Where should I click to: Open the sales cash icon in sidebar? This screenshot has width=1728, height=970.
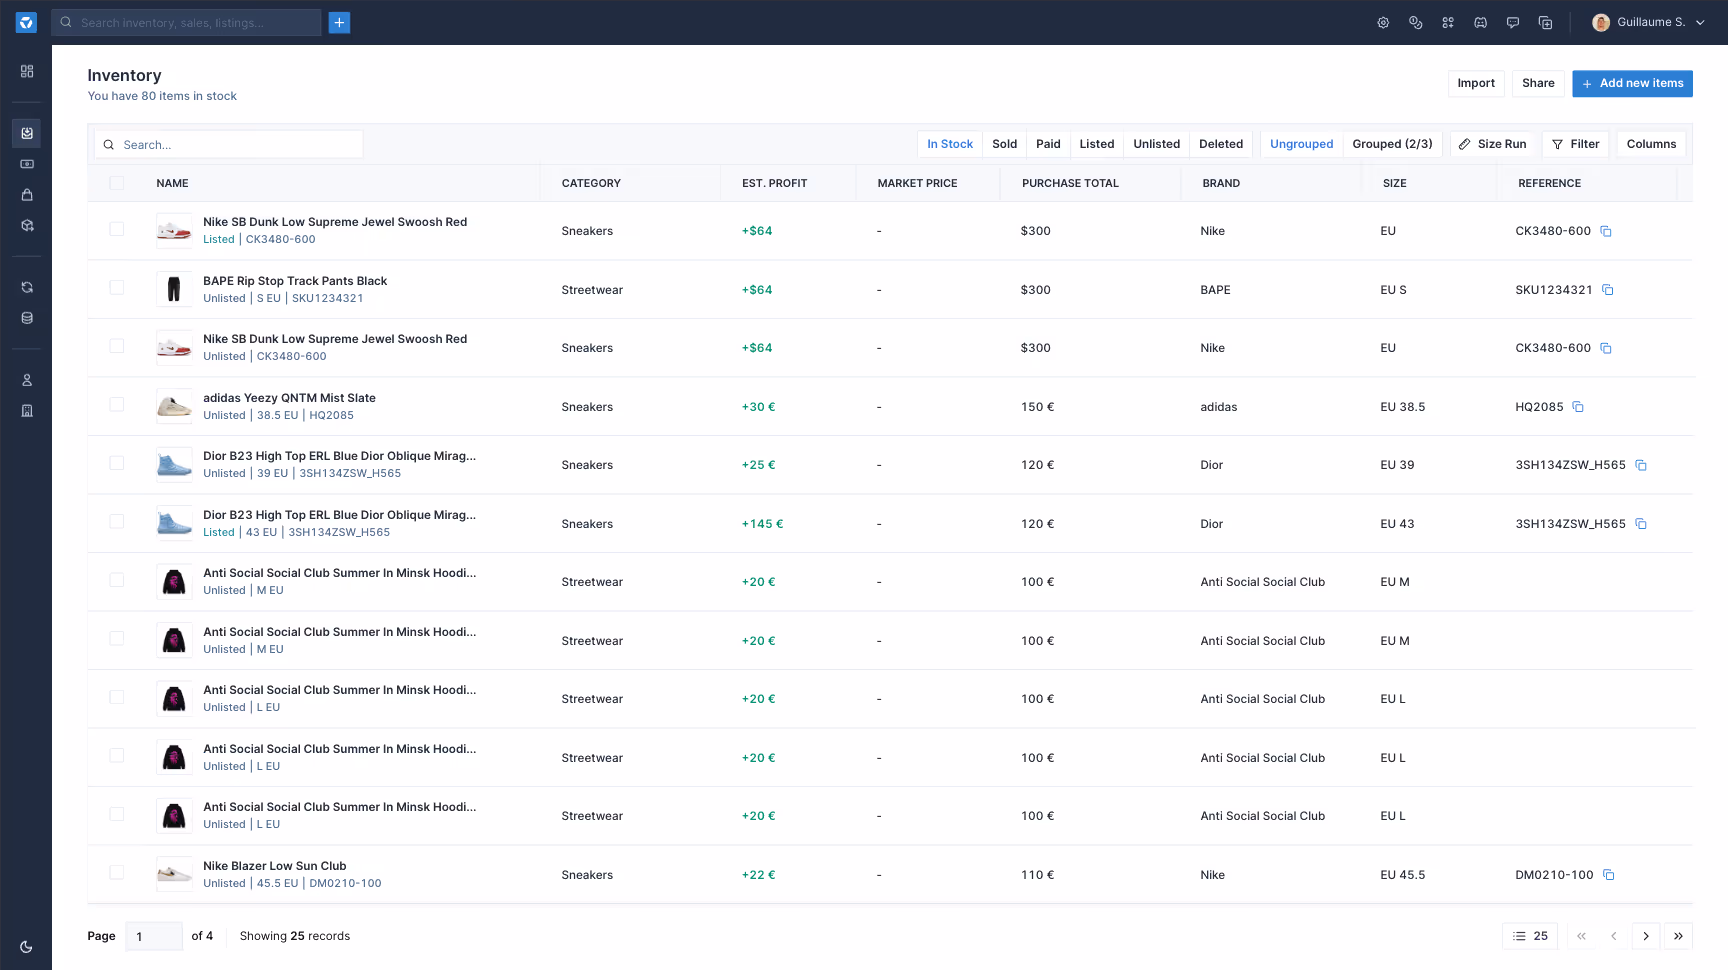click(x=27, y=164)
